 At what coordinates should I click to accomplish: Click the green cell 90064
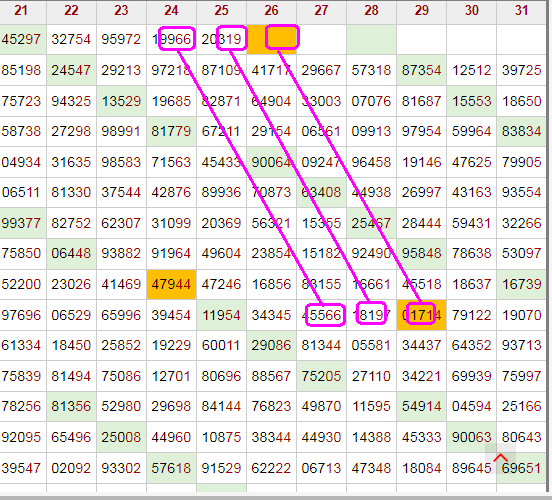(x=271, y=162)
